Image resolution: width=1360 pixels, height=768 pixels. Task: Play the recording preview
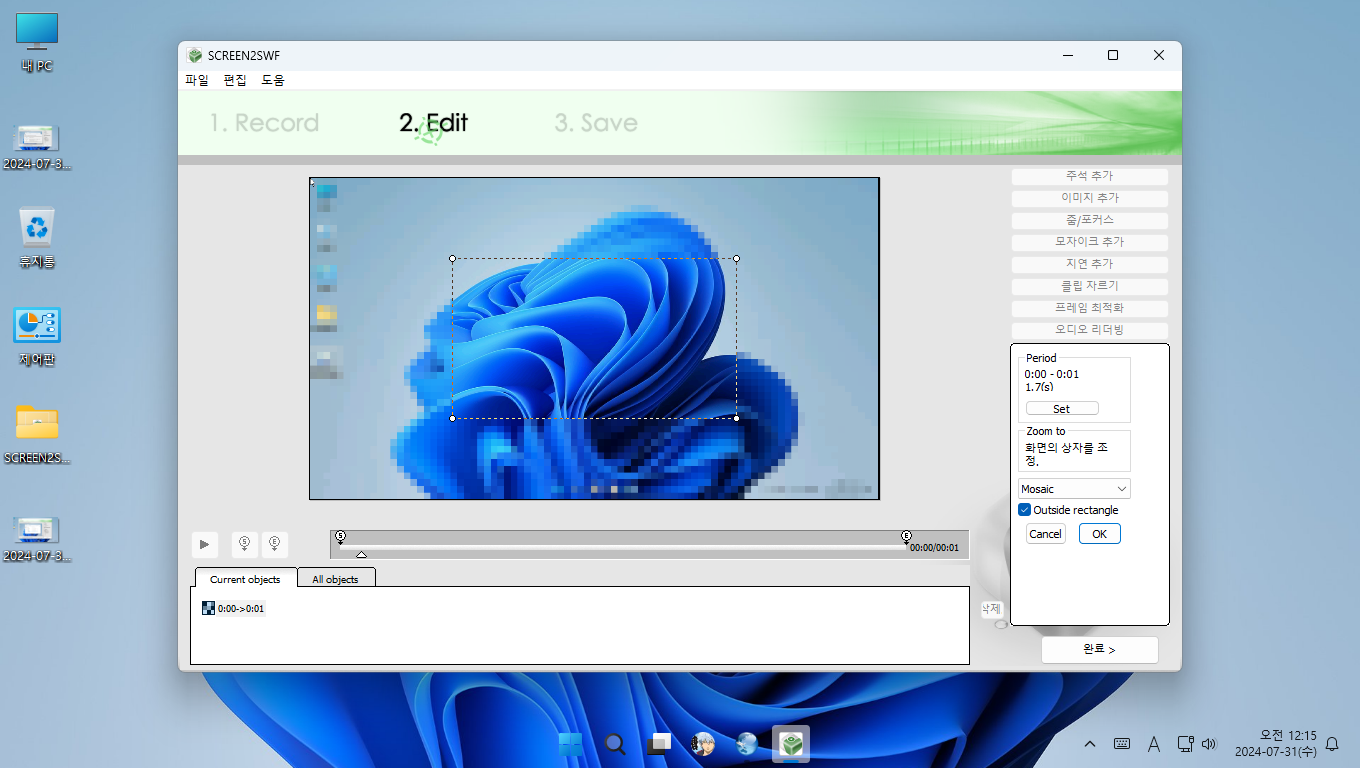[205, 544]
